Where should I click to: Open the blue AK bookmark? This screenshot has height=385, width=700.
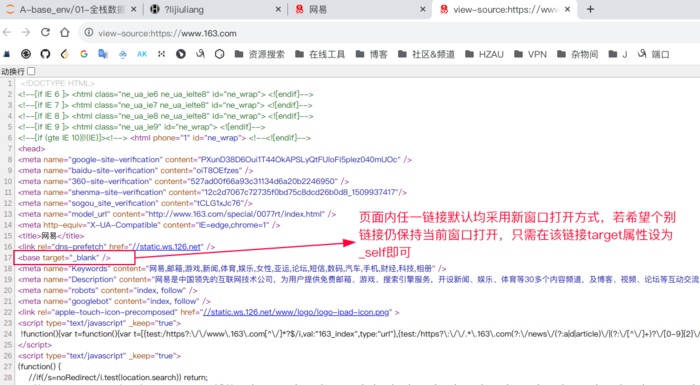142,54
